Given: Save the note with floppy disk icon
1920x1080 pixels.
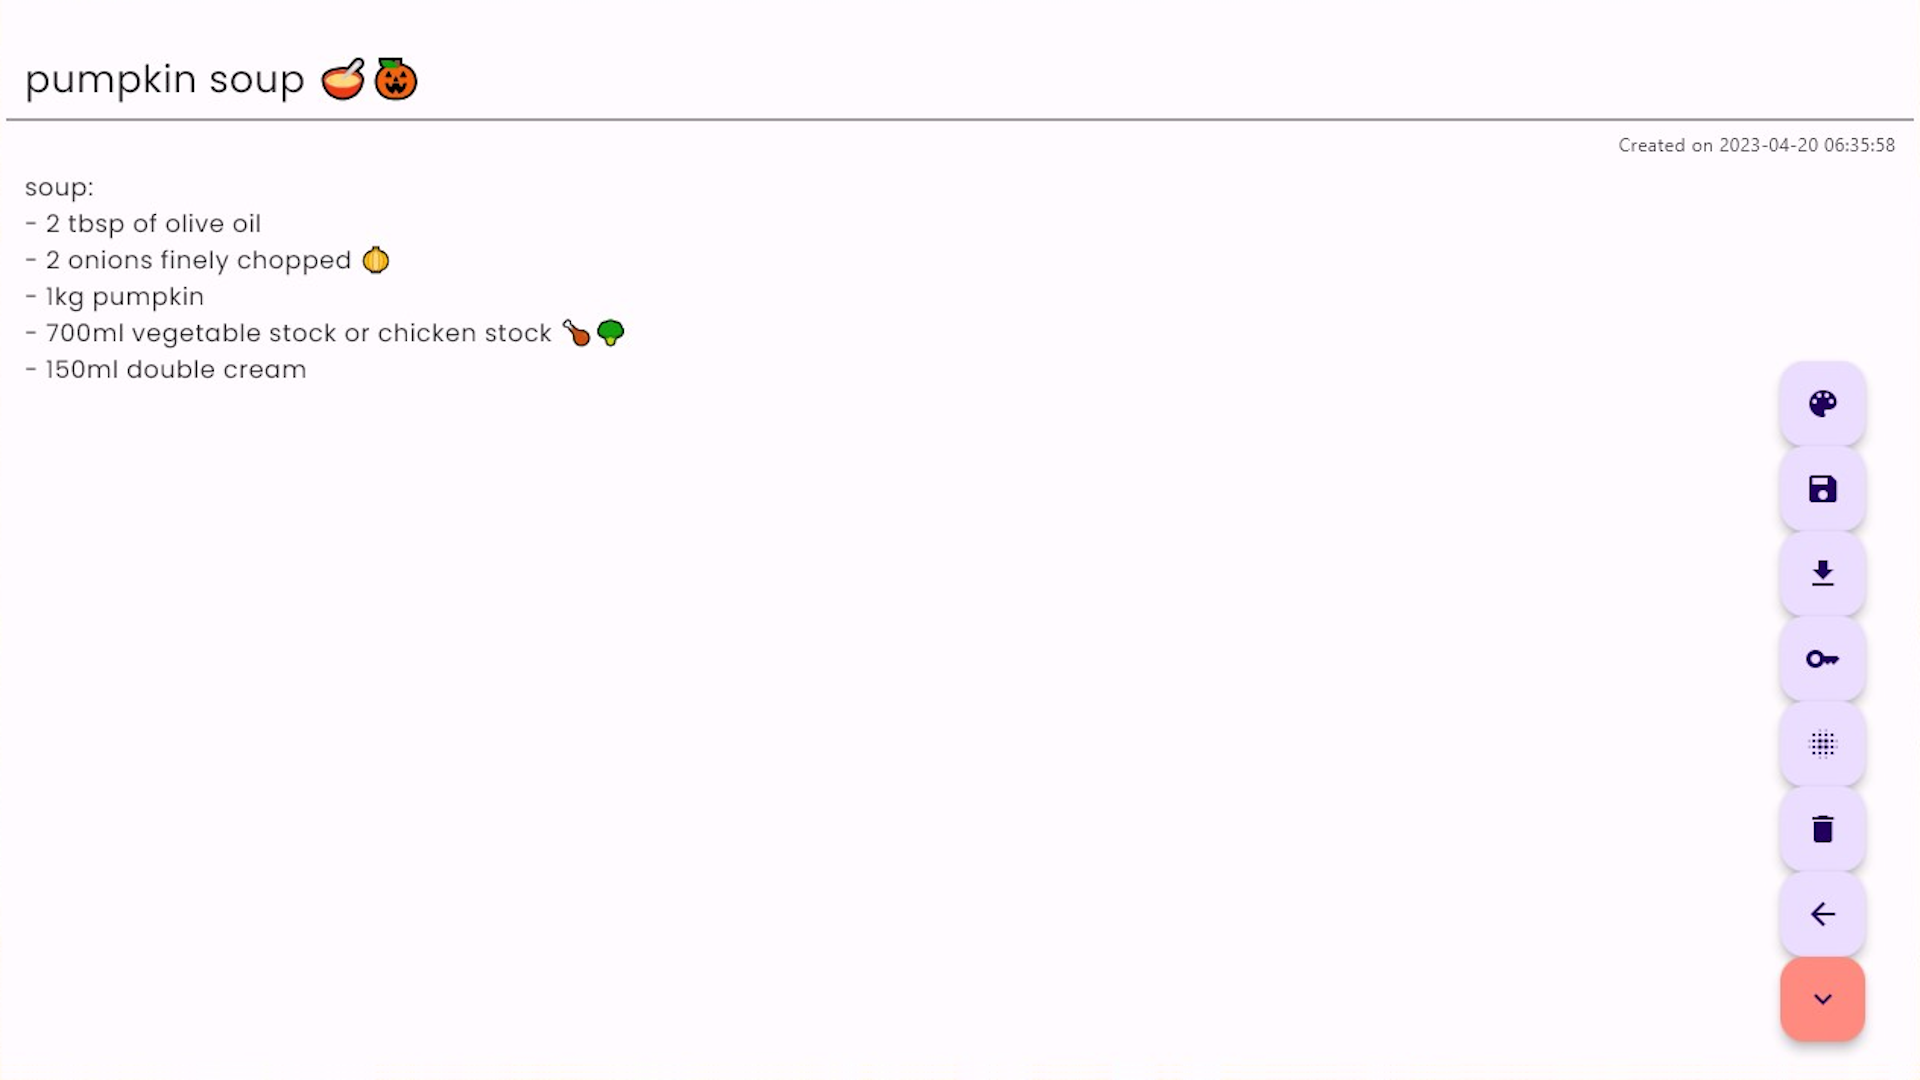Looking at the screenshot, I should [1822, 489].
